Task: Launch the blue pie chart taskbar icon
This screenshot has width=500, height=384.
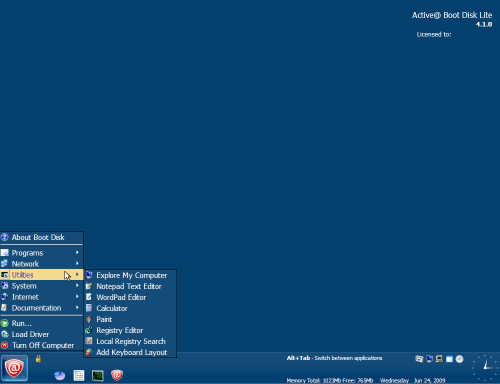Action: [x=60, y=376]
